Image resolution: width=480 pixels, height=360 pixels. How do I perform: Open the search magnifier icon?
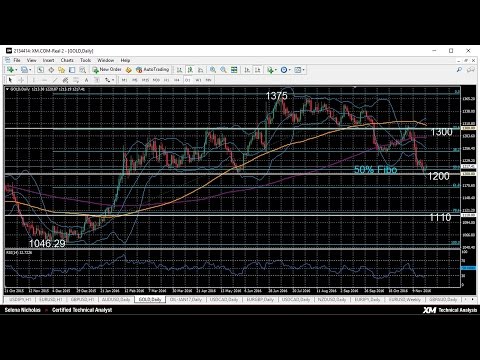coord(459,70)
